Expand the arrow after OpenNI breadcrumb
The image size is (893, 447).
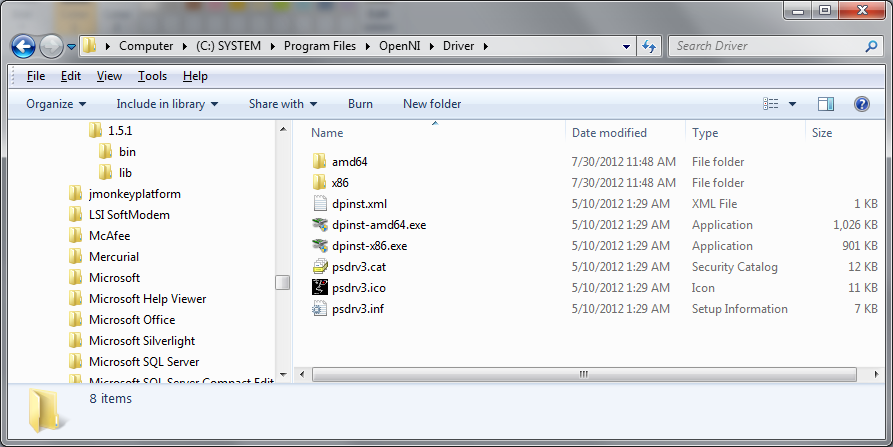point(432,47)
